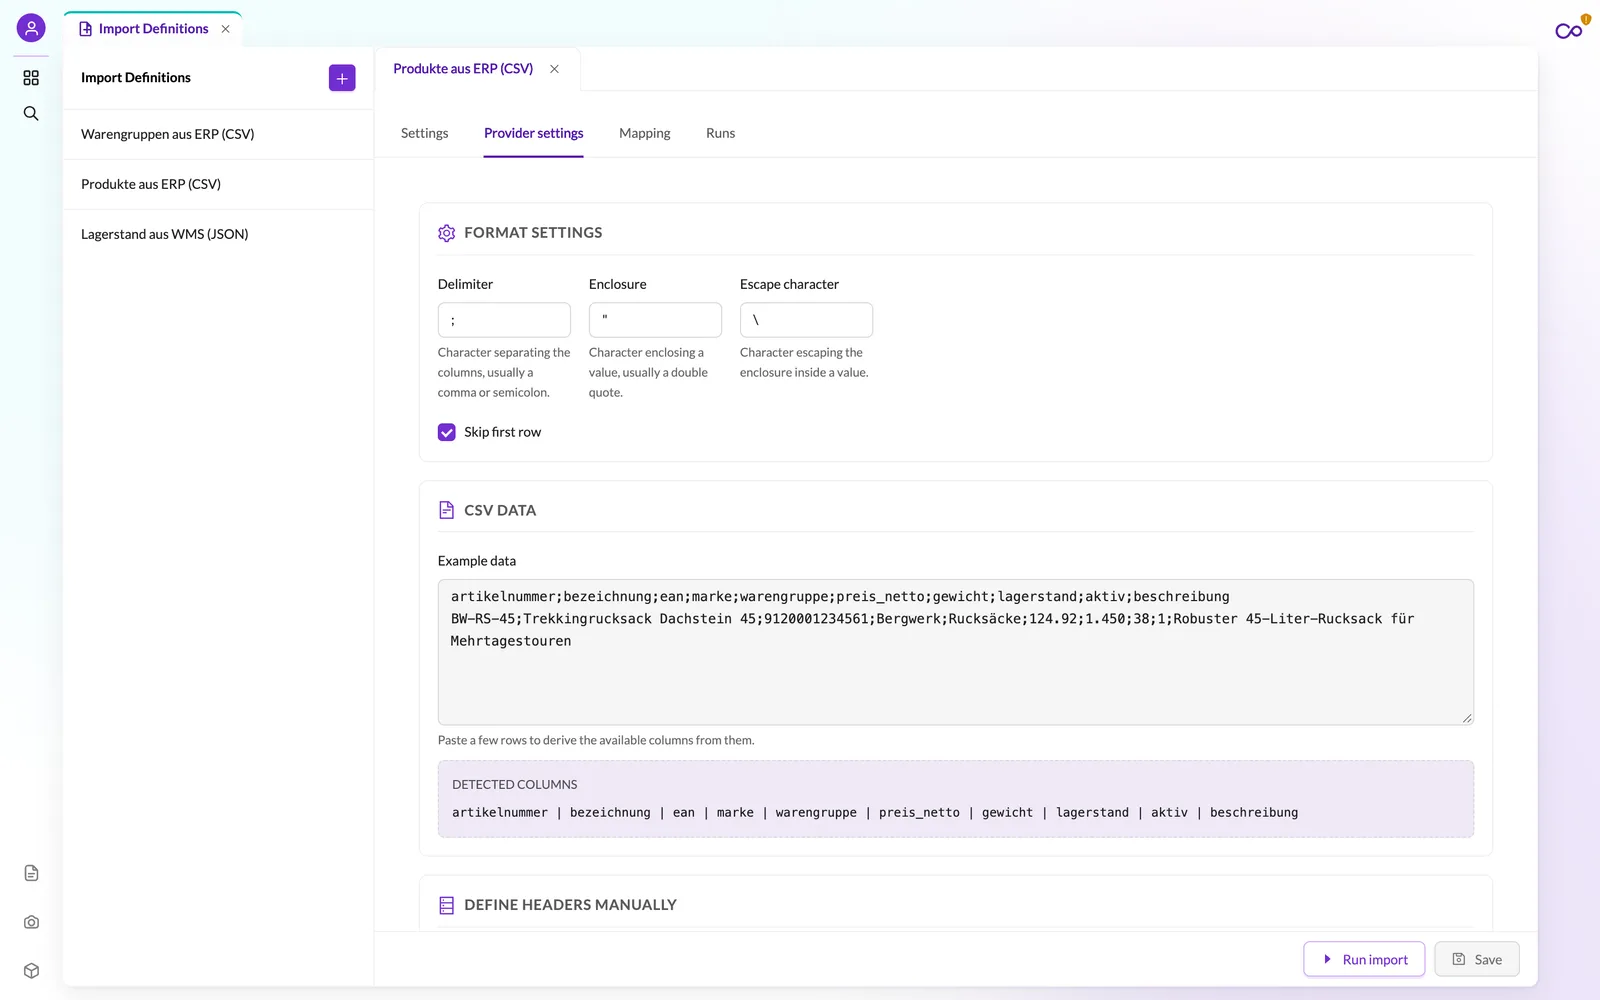Screen dimensions: 1600x1000
Task: Open Lagerstand aus WMS (JSON) definition
Action: pos(218,234)
